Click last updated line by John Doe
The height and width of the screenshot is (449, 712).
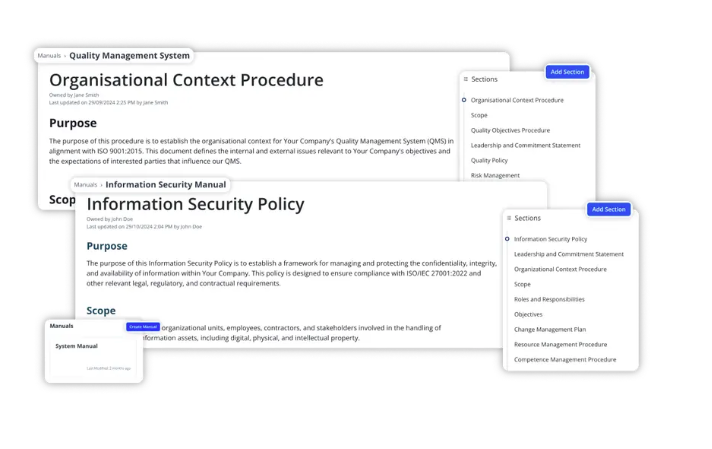point(144,227)
